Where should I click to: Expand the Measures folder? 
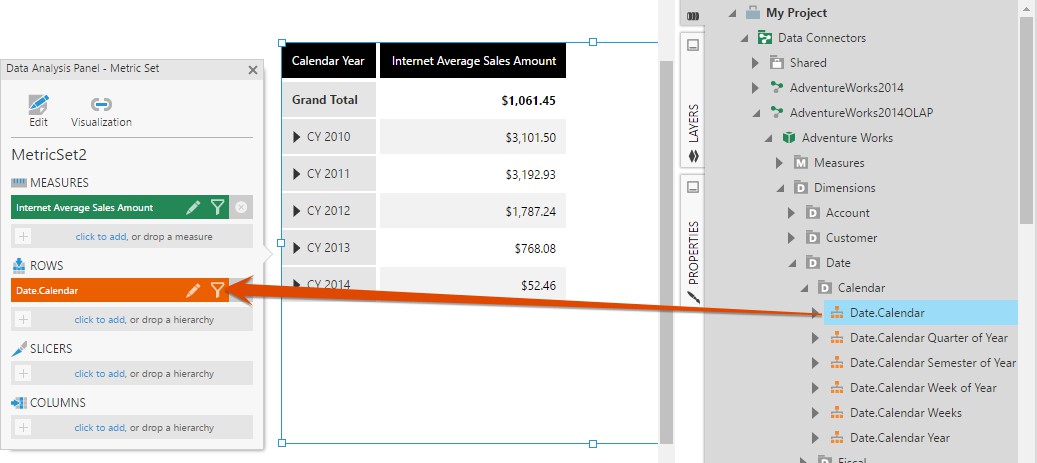[781, 163]
